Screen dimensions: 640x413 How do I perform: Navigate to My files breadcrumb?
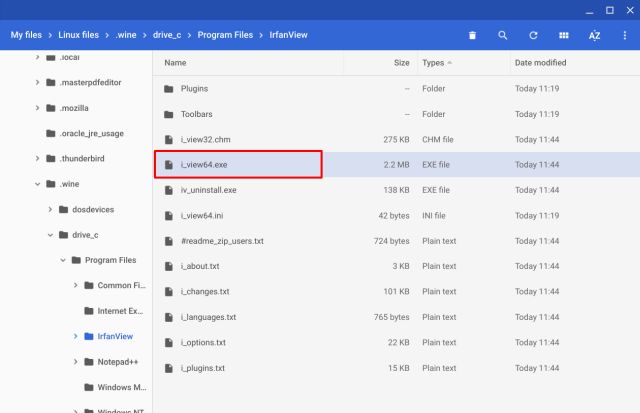[x=28, y=35]
